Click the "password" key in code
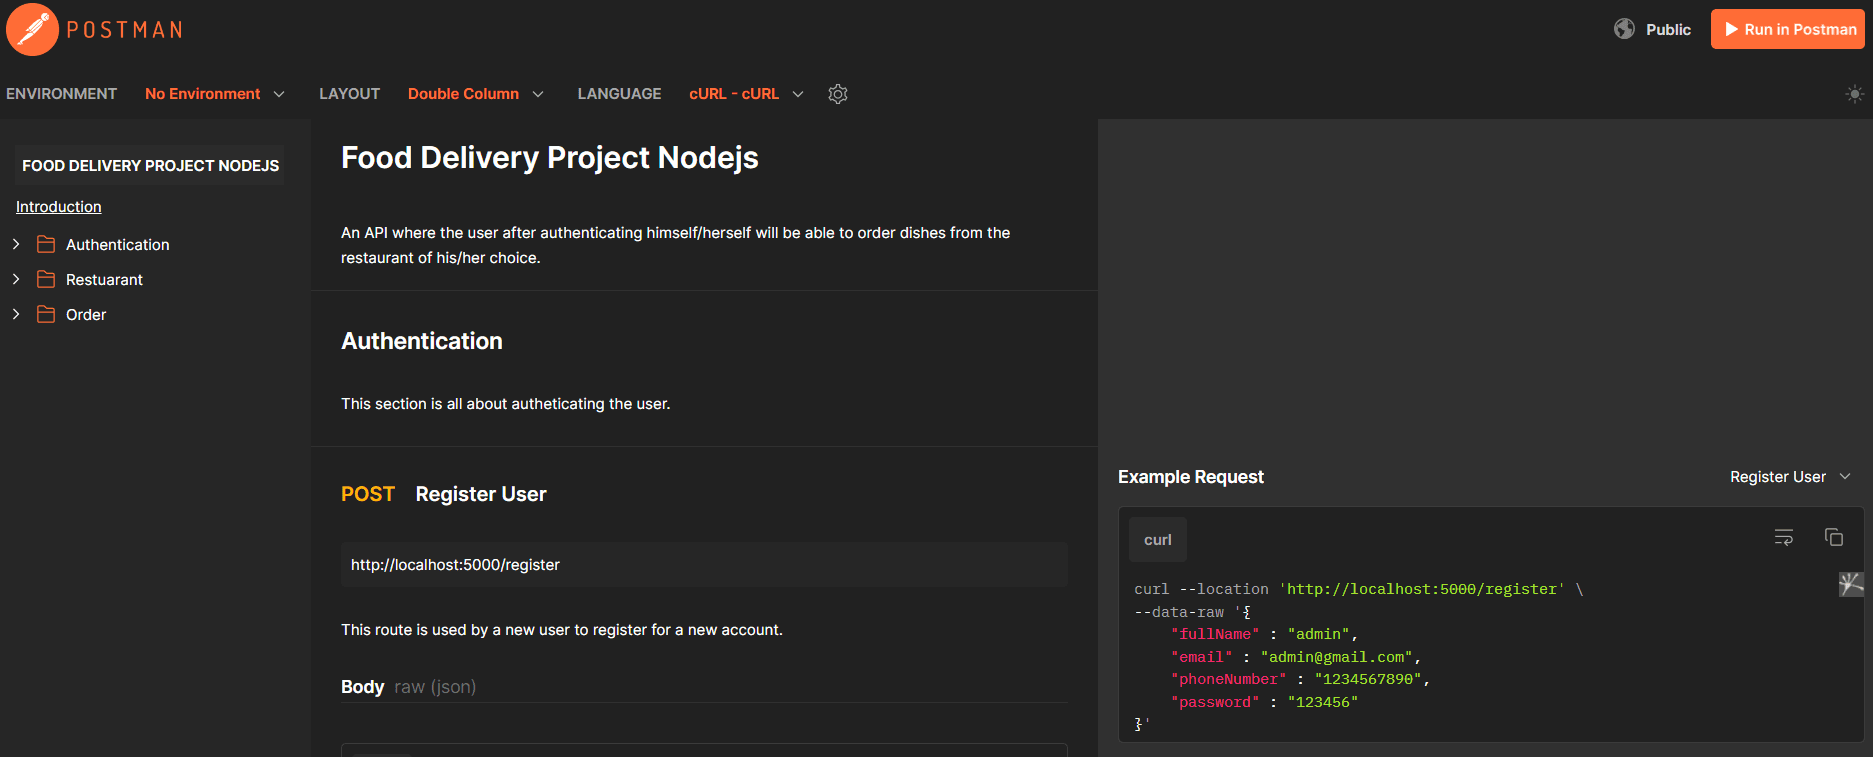 tap(1215, 702)
